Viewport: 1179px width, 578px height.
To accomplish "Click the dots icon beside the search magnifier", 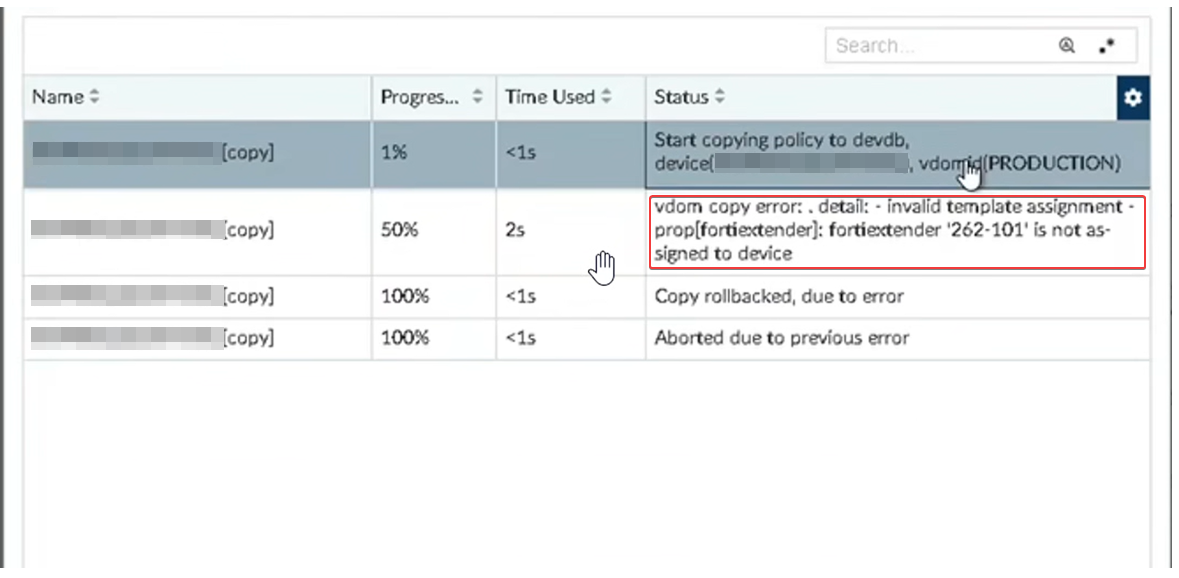I will pos(1106,46).
